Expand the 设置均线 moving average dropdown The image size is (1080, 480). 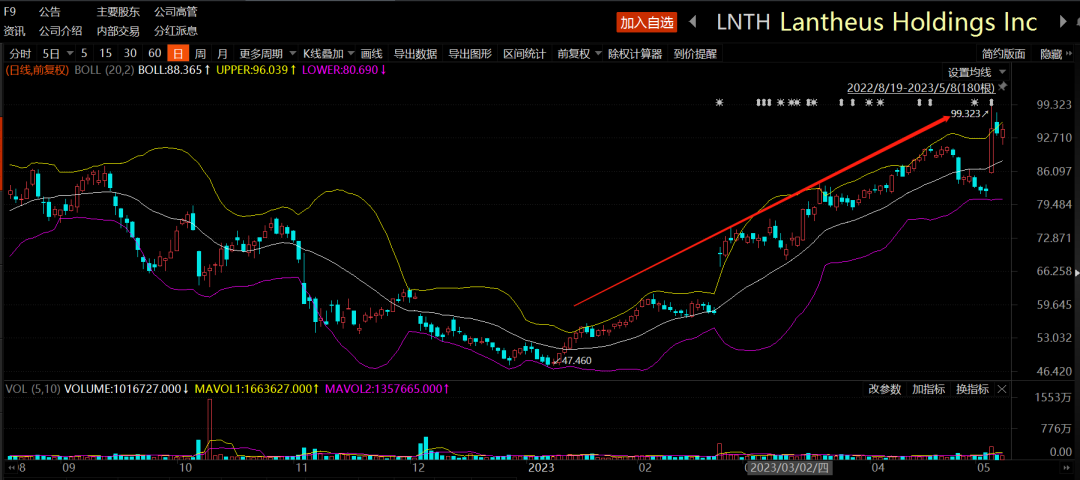(x=975, y=72)
